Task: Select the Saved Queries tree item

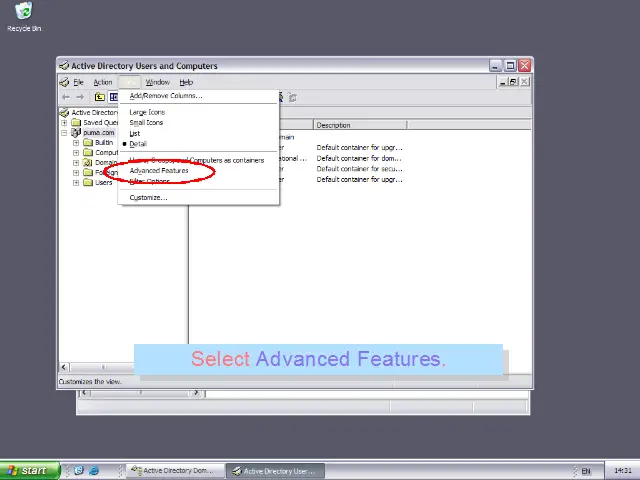Action: [100, 122]
